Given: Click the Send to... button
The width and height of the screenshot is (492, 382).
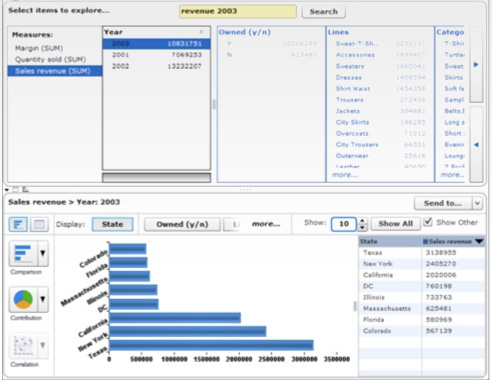Looking at the screenshot, I should click(443, 203).
